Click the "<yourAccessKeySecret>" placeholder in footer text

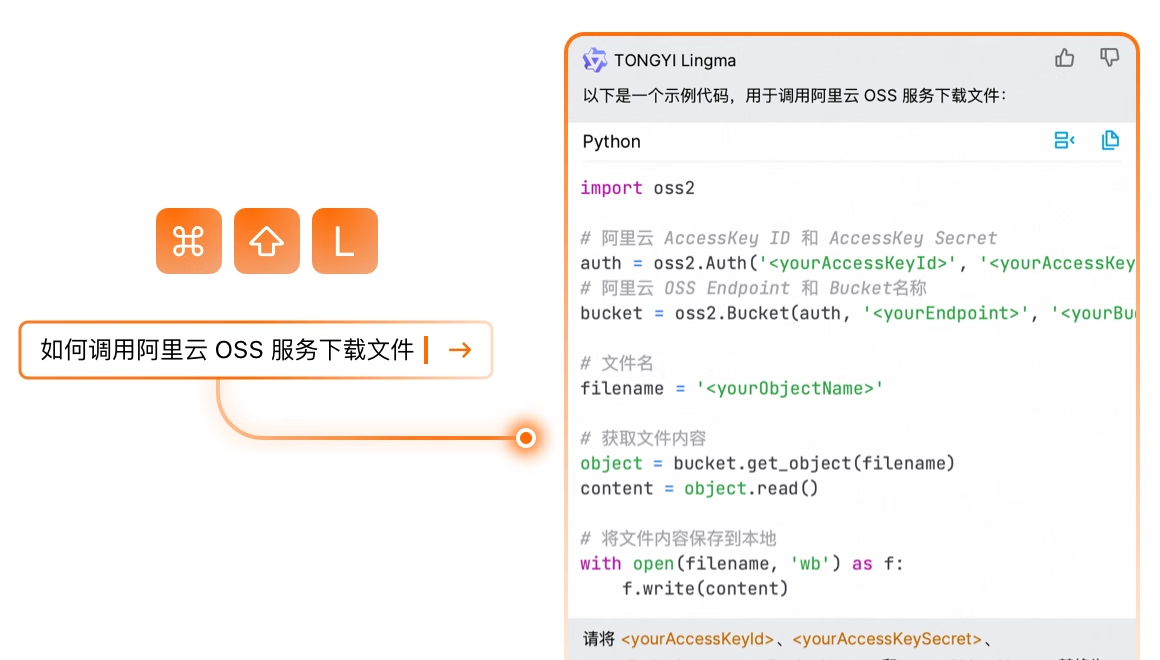[x=887, y=639]
